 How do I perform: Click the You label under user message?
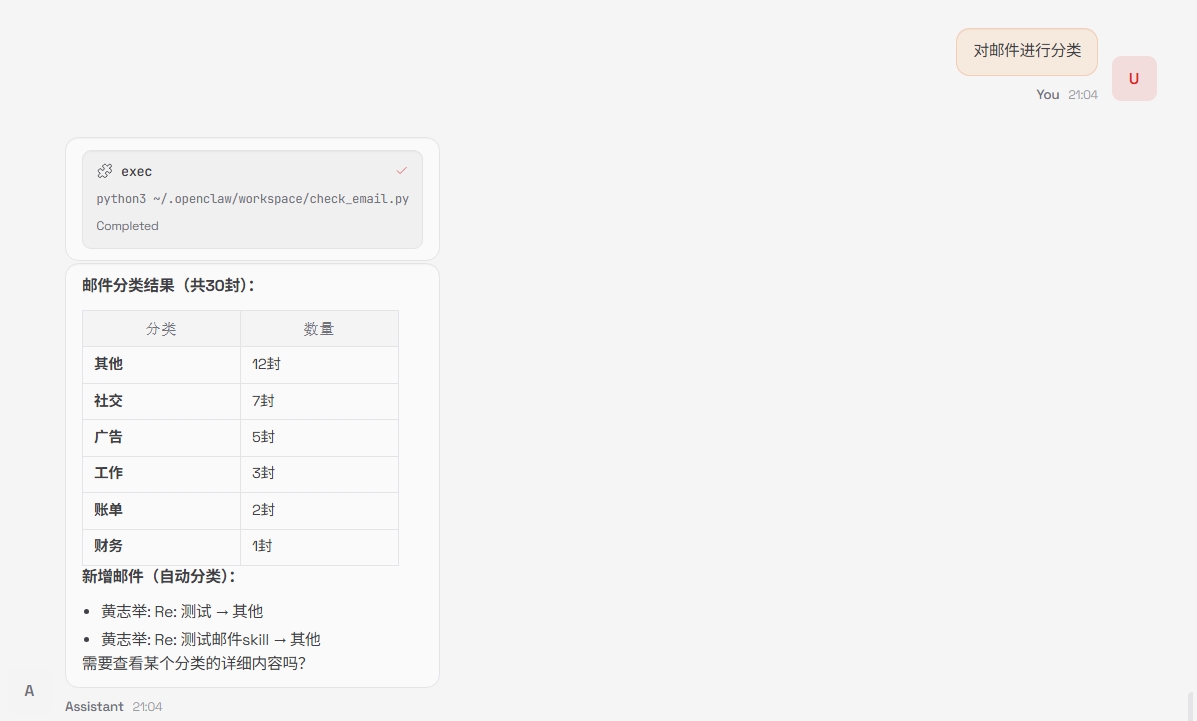click(1047, 94)
